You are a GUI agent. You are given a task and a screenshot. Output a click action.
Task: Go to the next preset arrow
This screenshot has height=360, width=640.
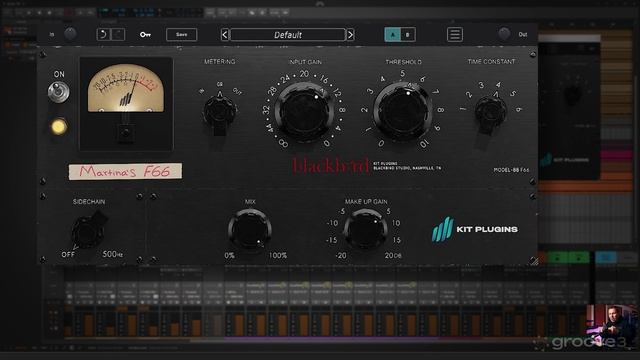tap(350, 35)
